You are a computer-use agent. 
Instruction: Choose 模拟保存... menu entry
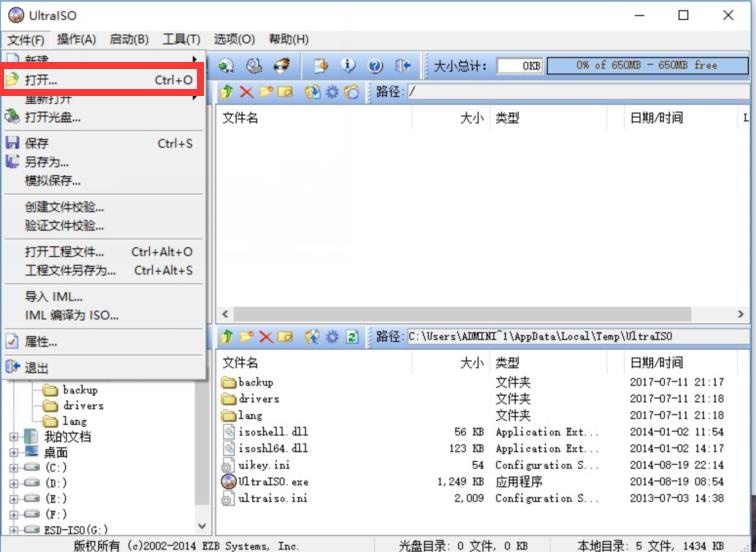[x=104, y=181]
